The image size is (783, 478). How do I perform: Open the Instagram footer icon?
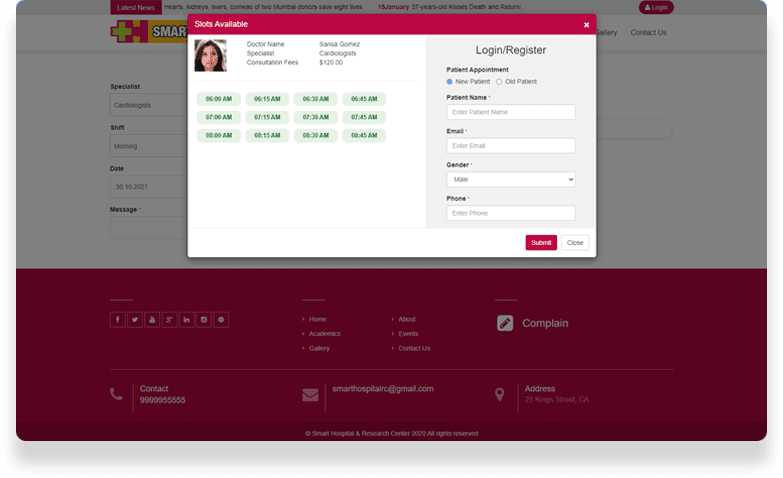204,320
